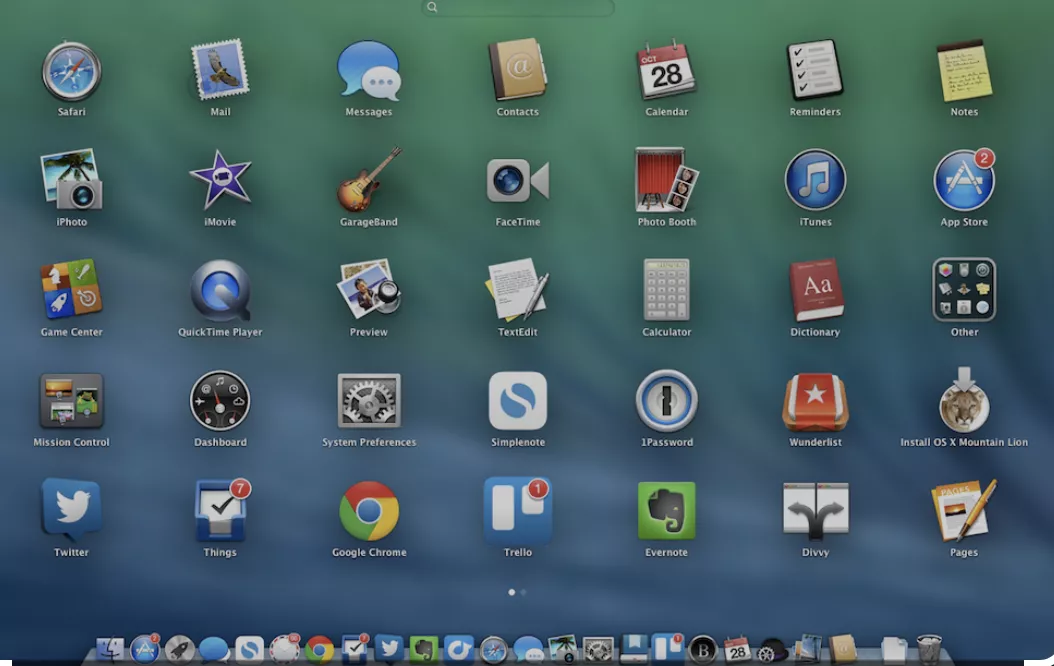Image resolution: width=1054 pixels, height=666 pixels.
Task: Open Things app showing 7 notifications
Action: click(220, 511)
